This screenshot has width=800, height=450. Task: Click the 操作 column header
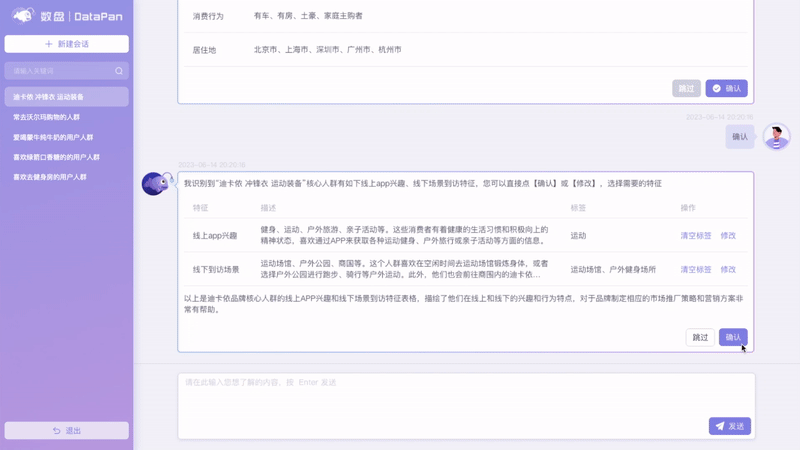(x=688, y=208)
